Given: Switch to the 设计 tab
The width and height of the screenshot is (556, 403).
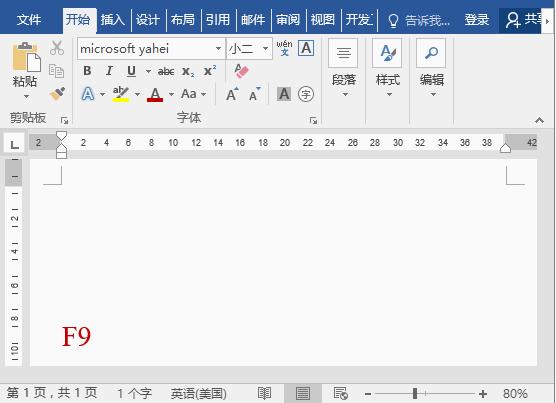Looking at the screenshot, I should [x=148, y=20].
